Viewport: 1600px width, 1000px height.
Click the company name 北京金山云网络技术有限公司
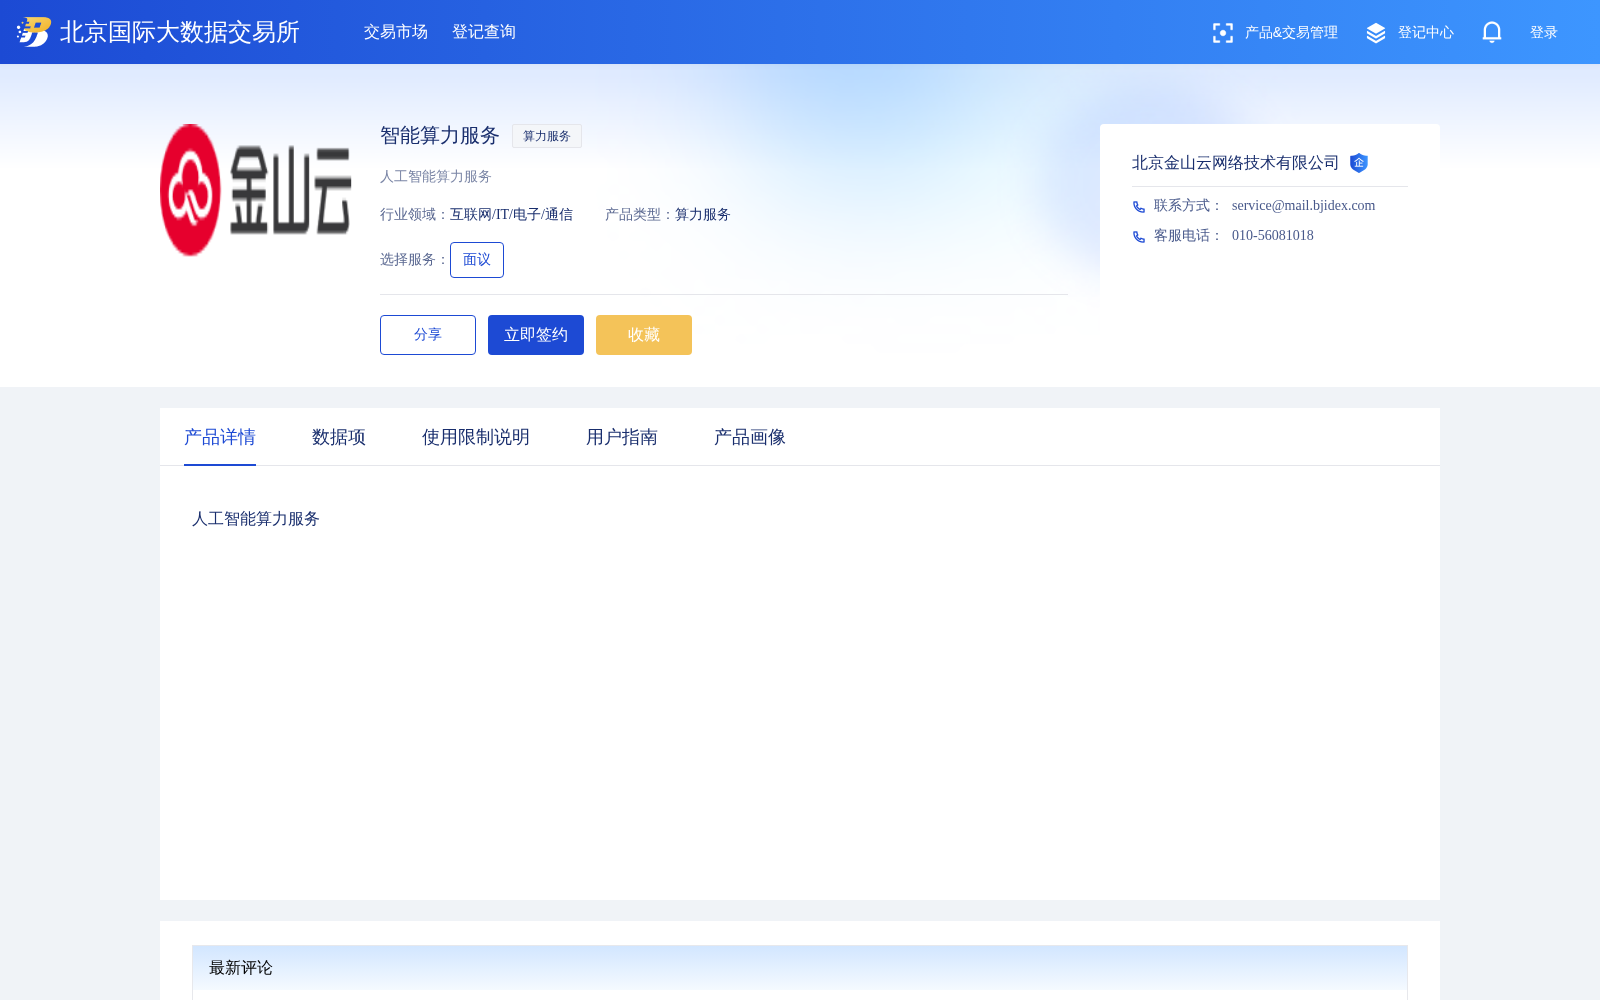[1235, 163]
